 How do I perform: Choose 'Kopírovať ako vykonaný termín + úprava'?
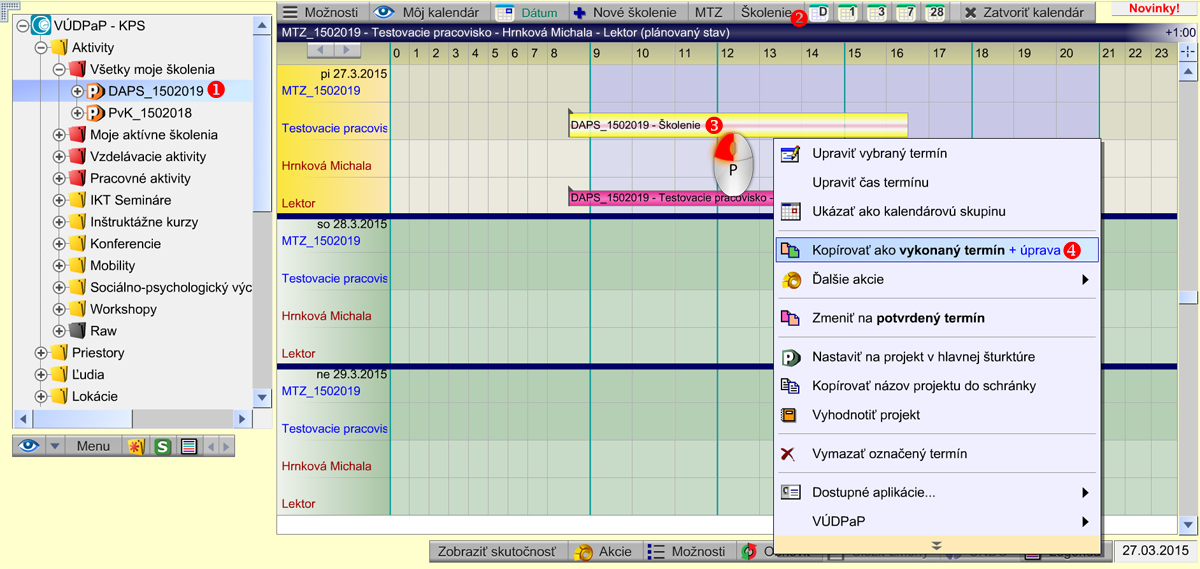tap(936, 251)
